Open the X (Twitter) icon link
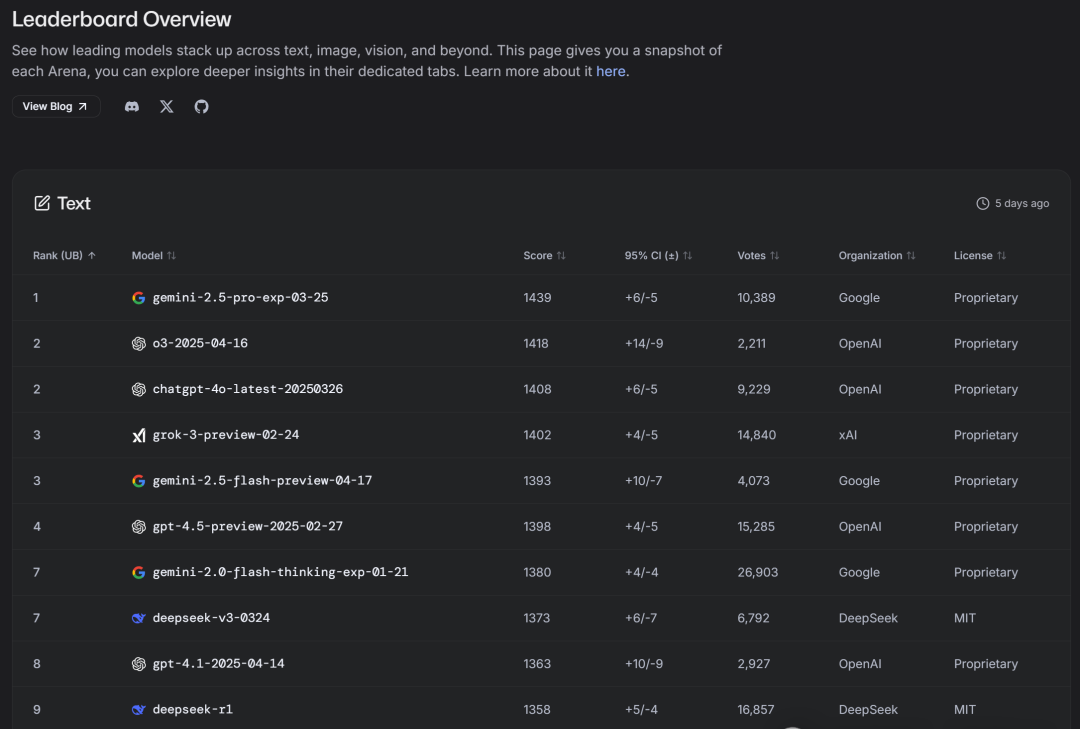The image size is (1080, 729). [167, 106]
